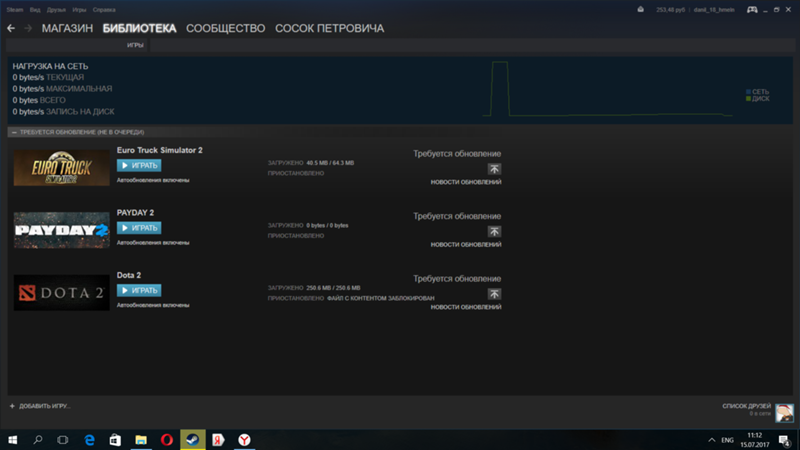Open the СООБЩЕСТВО tab
This screenshot has height=450, width=800.
[x=226, y=29]
